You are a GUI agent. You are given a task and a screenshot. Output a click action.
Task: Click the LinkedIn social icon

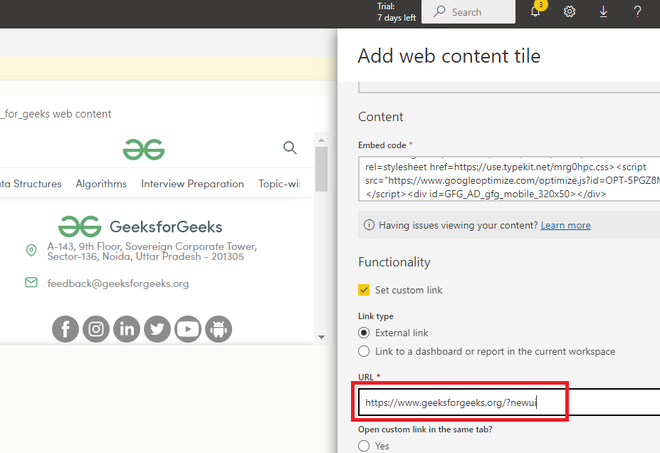[127, 328]
